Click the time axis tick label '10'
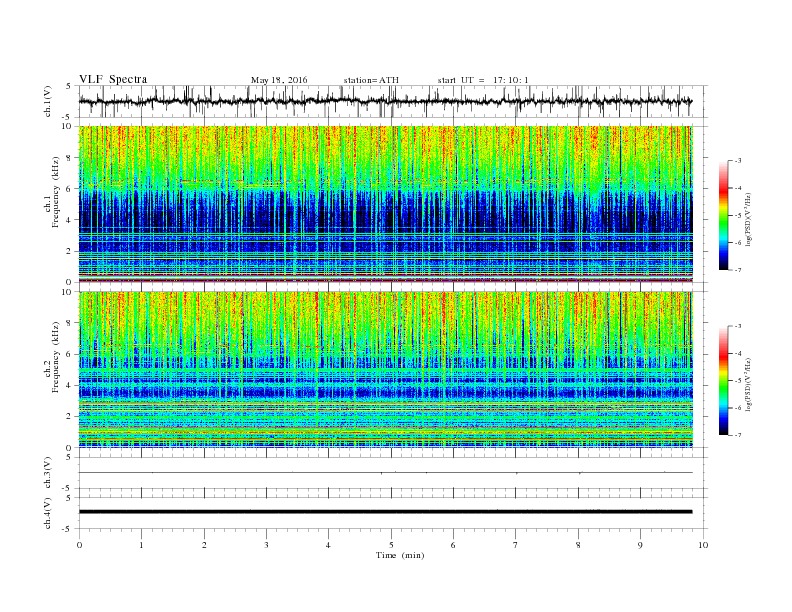 (703, 545)
